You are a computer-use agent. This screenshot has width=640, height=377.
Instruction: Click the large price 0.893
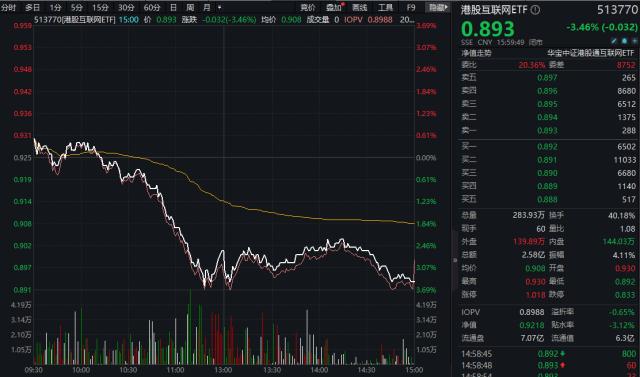pyautogui.click(x=488, y=29)
